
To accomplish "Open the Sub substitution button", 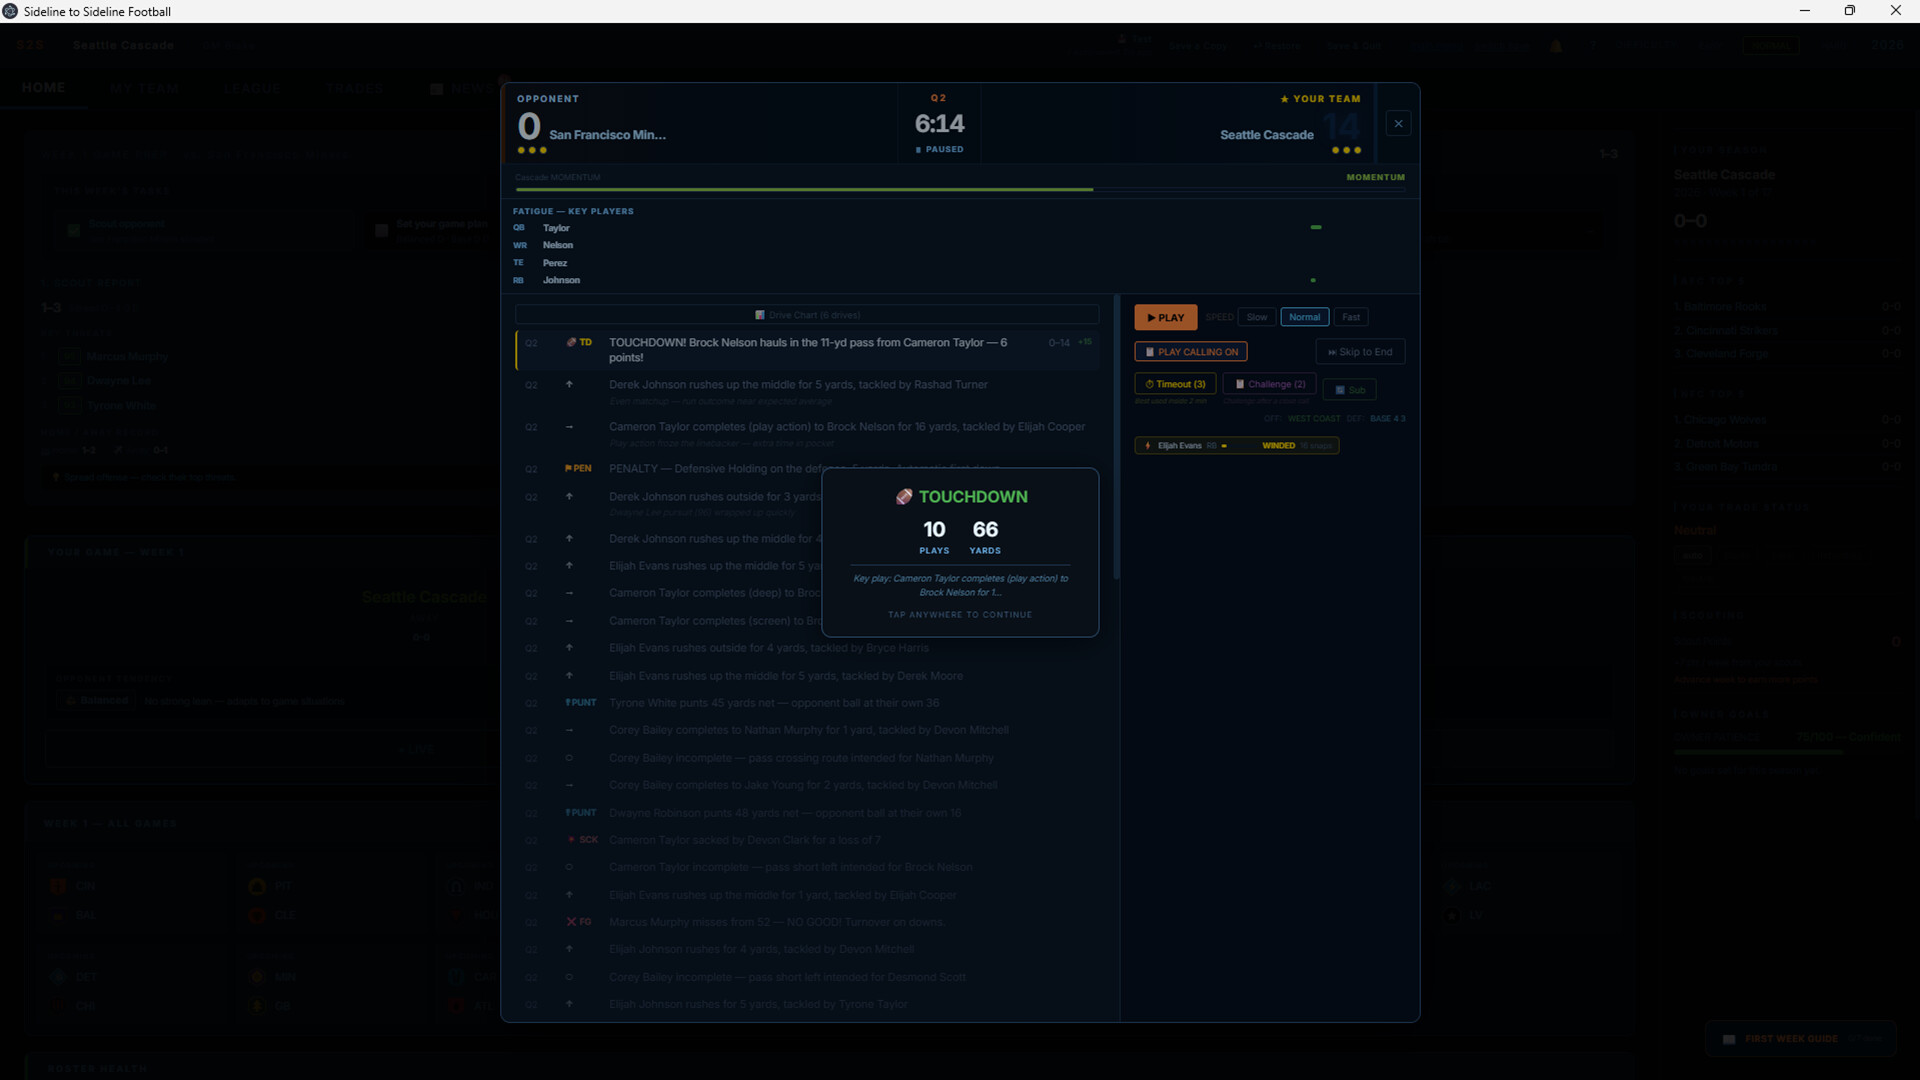I will point(1350,390).
